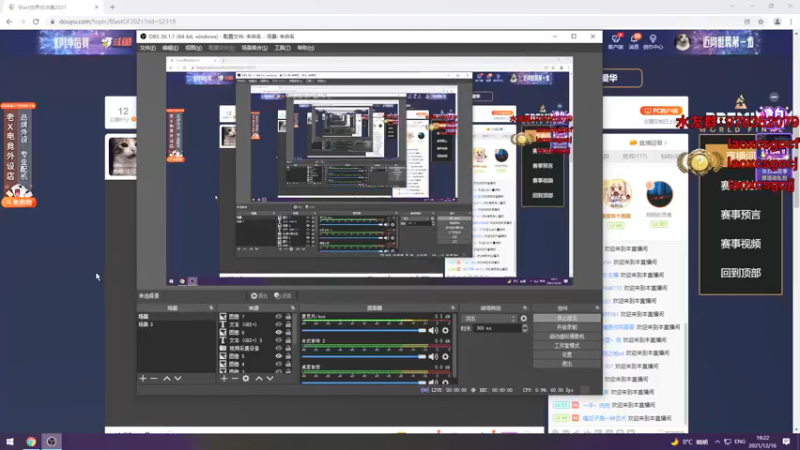Remove the selected scene with the minus icon
Viewport: 800px width, 450px height.
154,379
